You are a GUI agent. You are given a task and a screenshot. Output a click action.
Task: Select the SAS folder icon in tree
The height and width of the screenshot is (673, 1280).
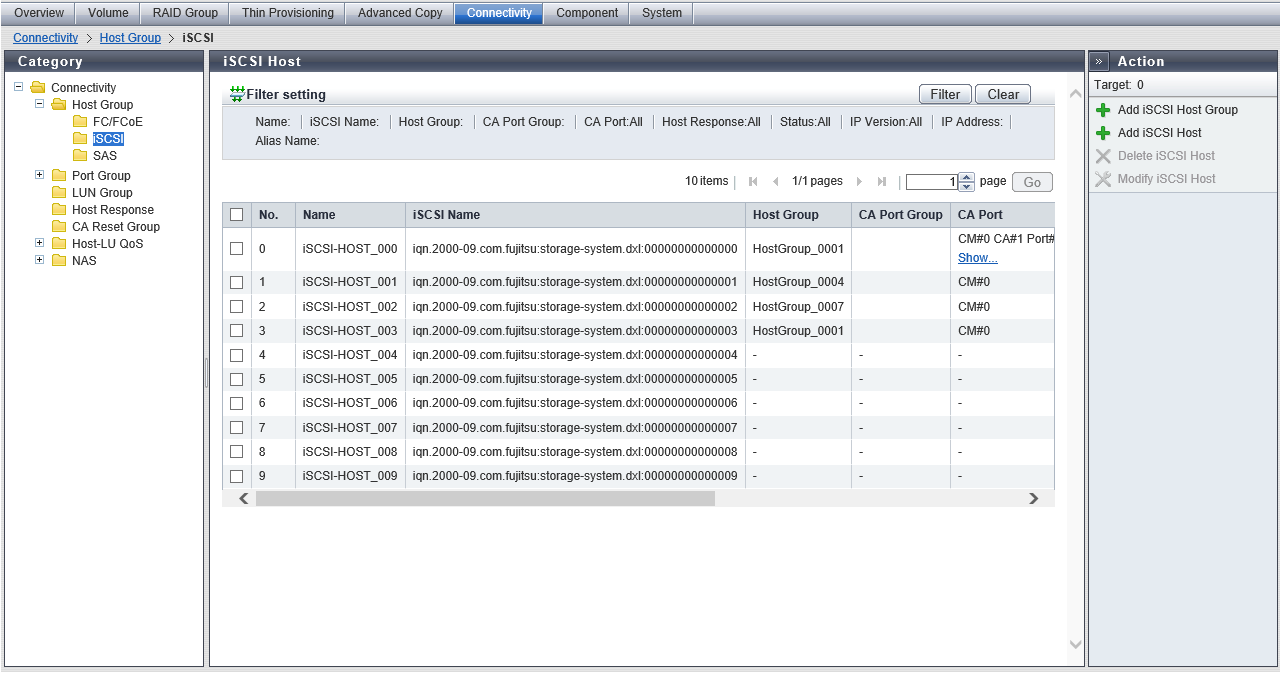(x=80, y=156)
